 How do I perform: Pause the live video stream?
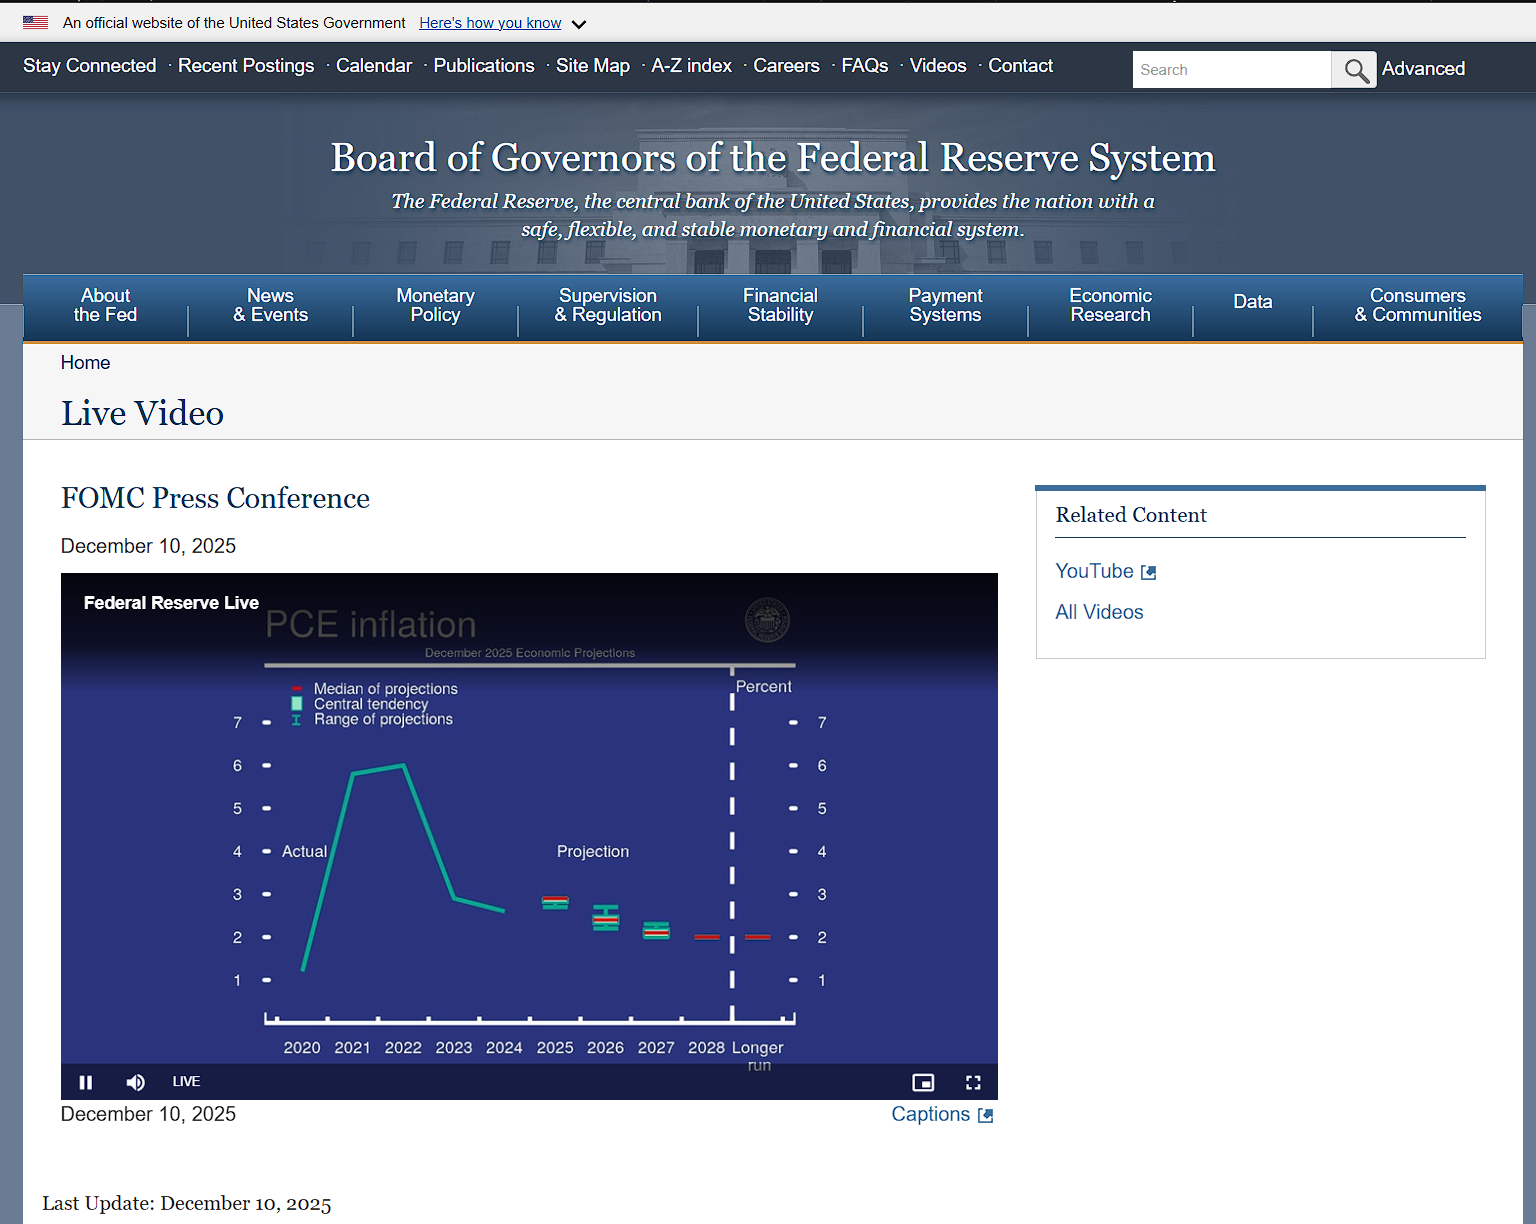pyautogui.click(x=86, y=1082)
